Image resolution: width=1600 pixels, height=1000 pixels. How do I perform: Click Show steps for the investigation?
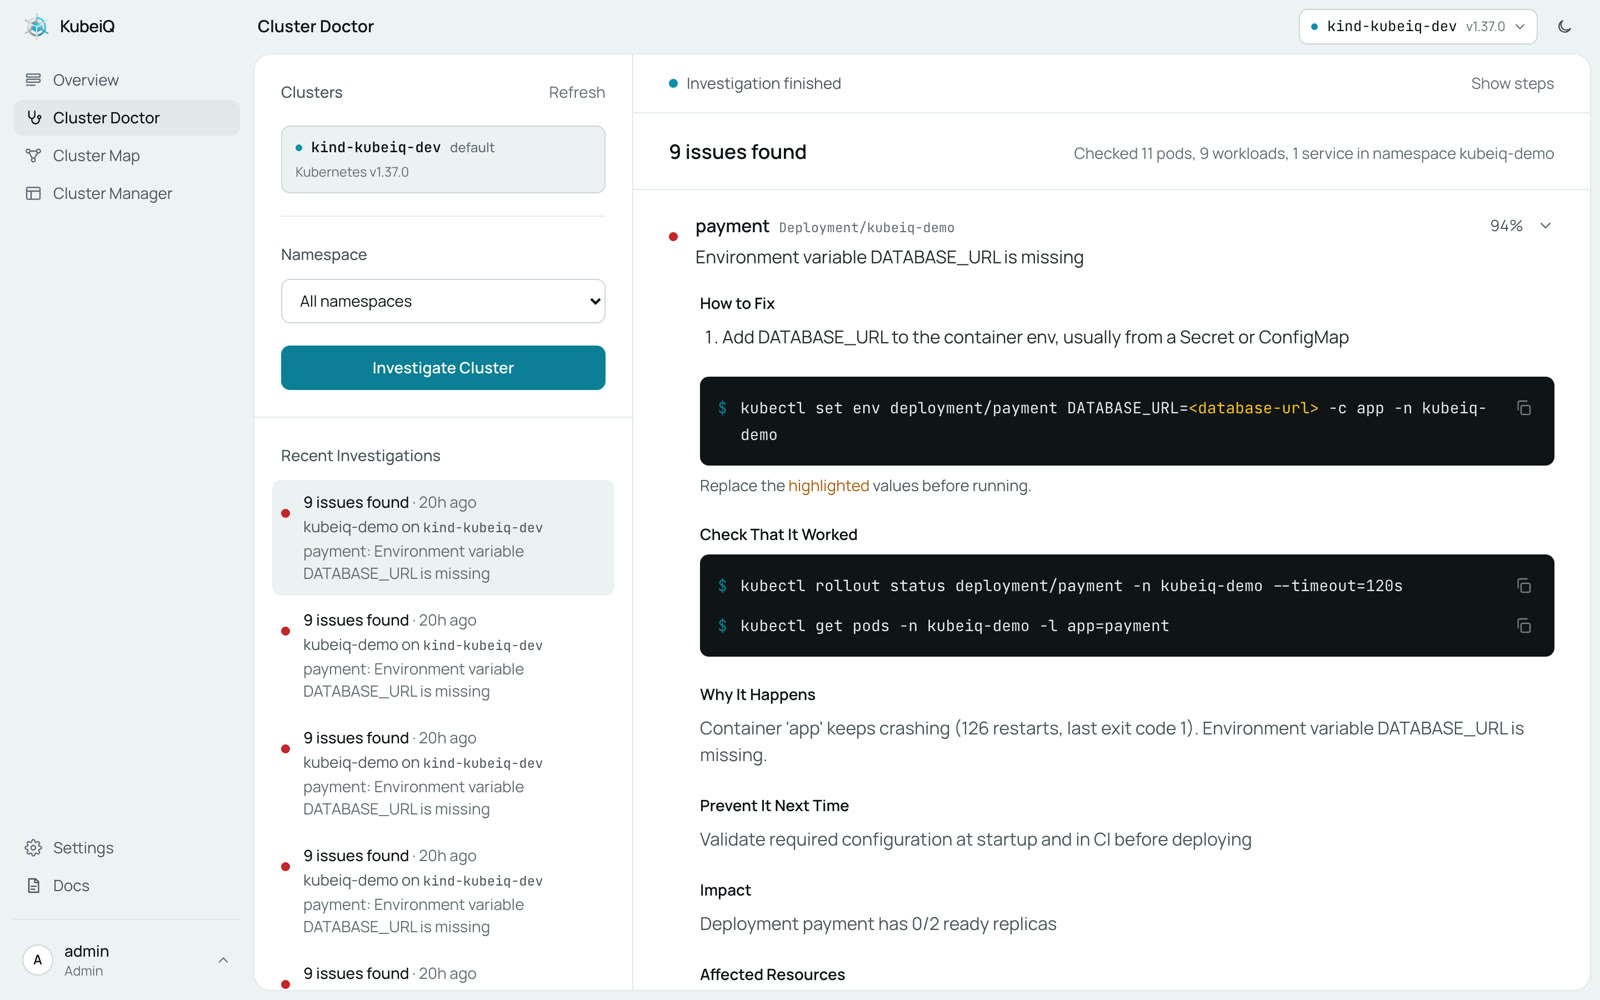(x=1512, y=84)
